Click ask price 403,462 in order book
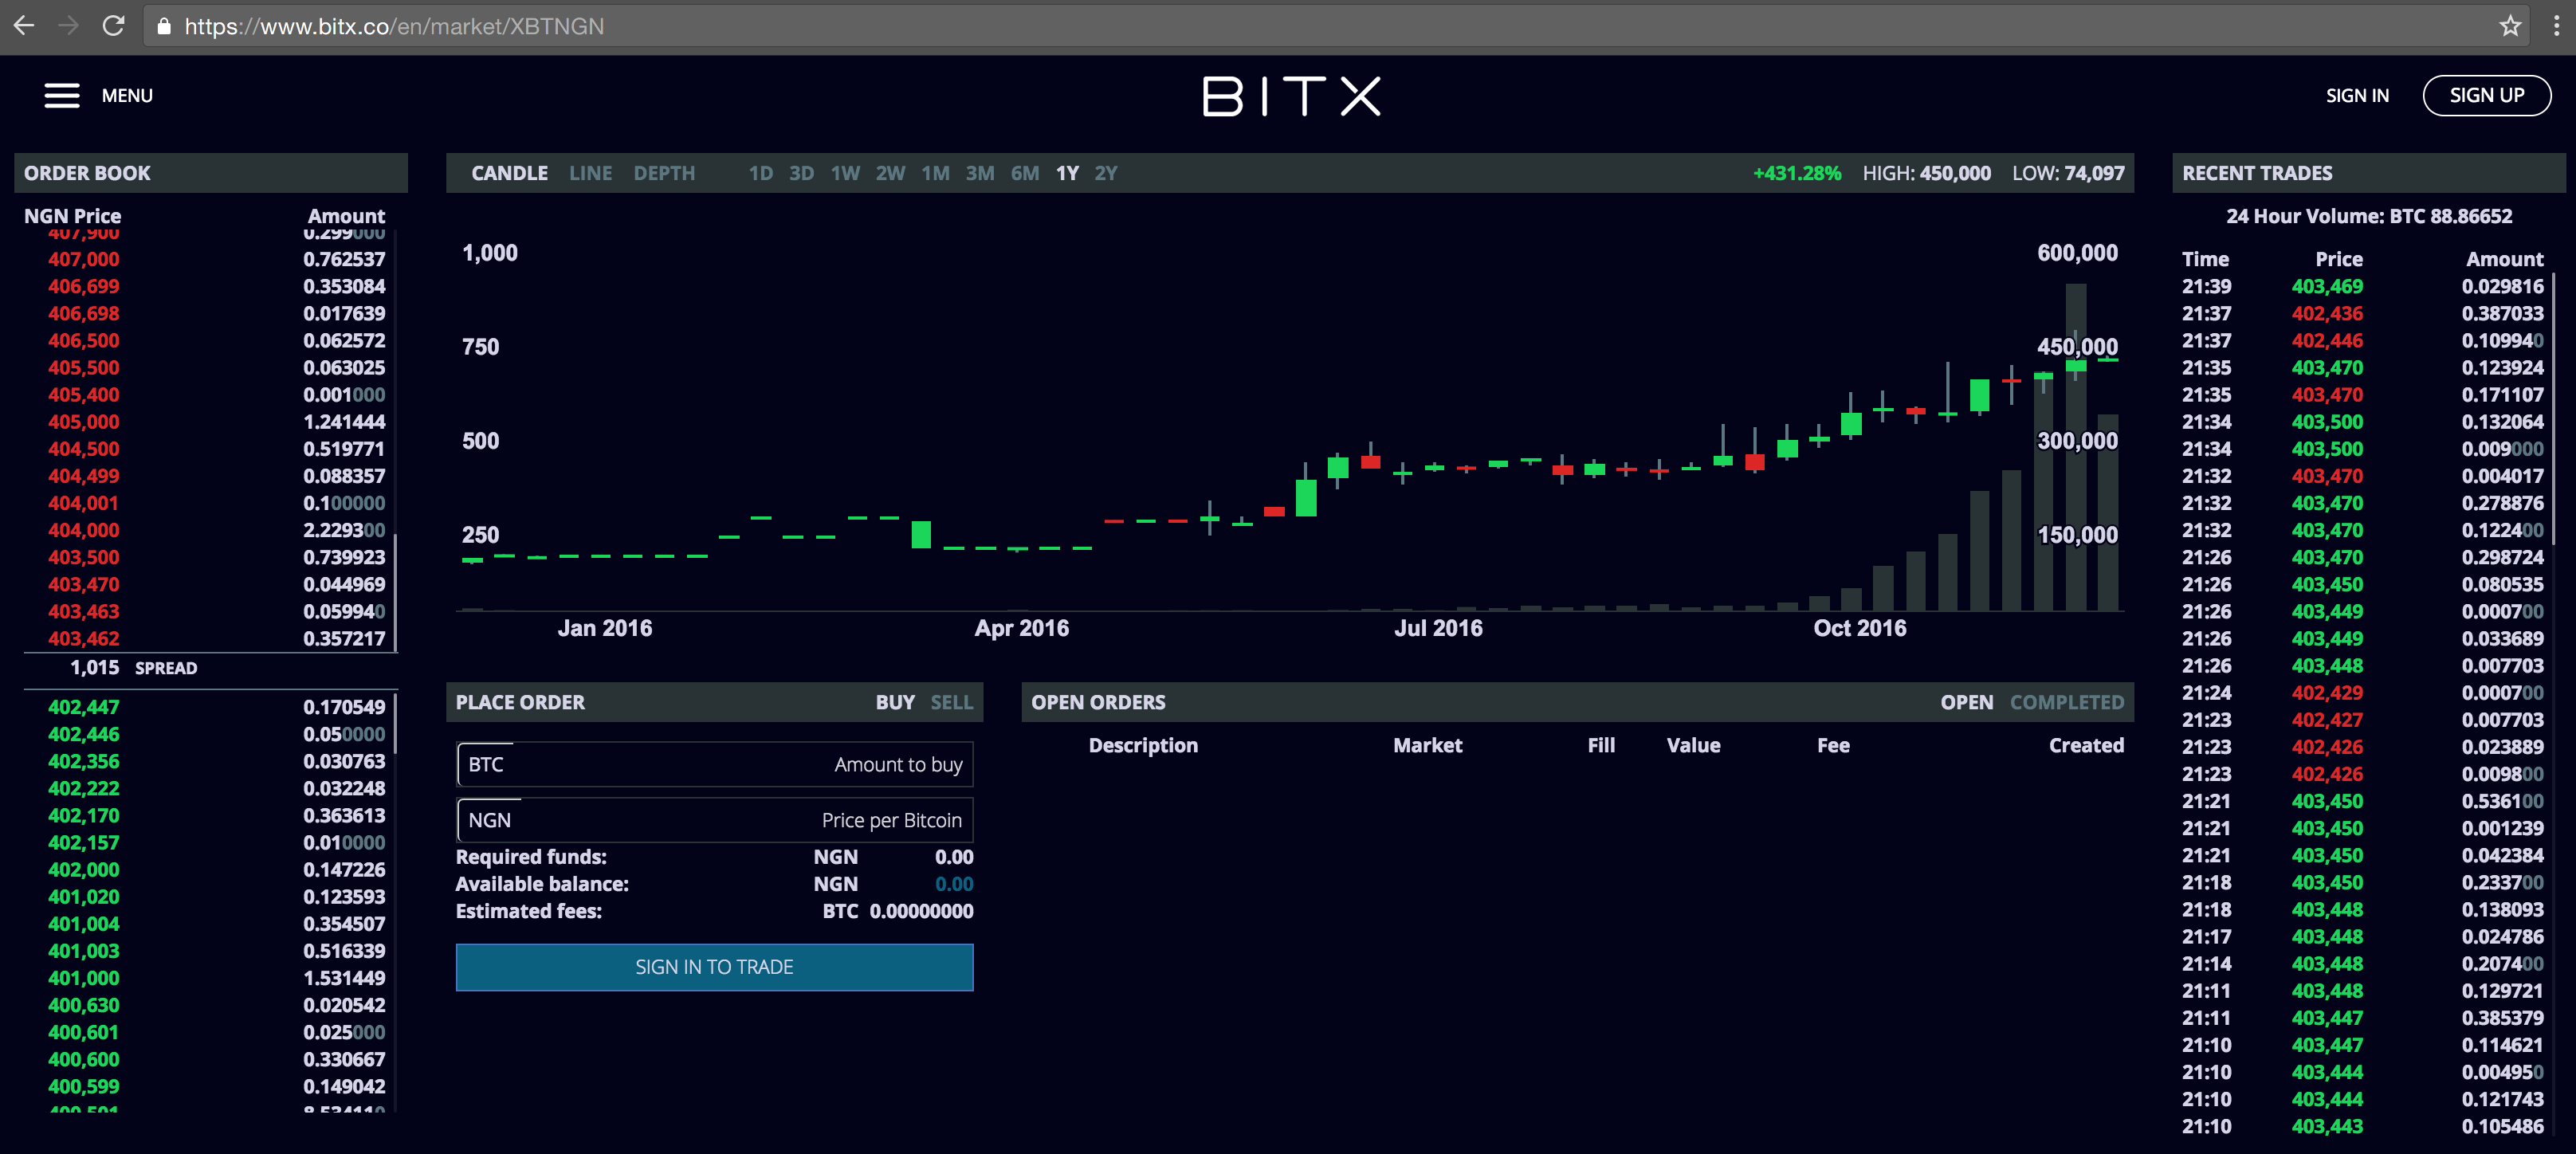The height and width of the screenshot is (1154, 2576). click(83, 638)
